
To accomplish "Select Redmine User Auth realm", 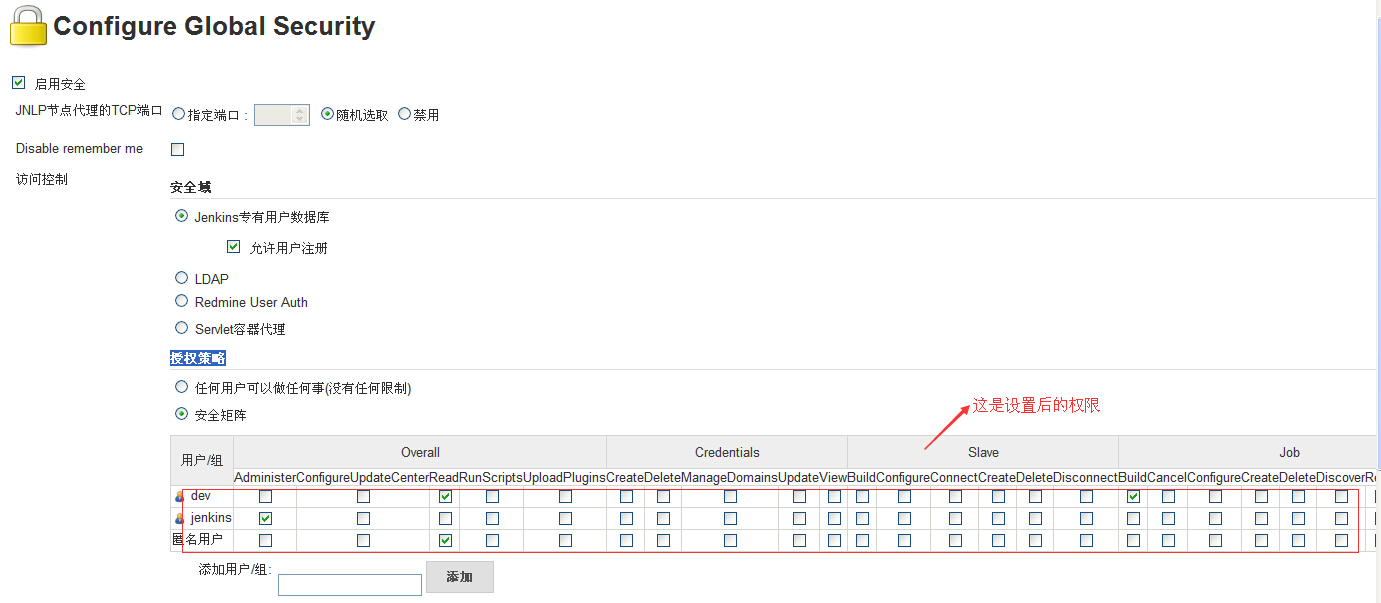I will [x=181, y=301].
